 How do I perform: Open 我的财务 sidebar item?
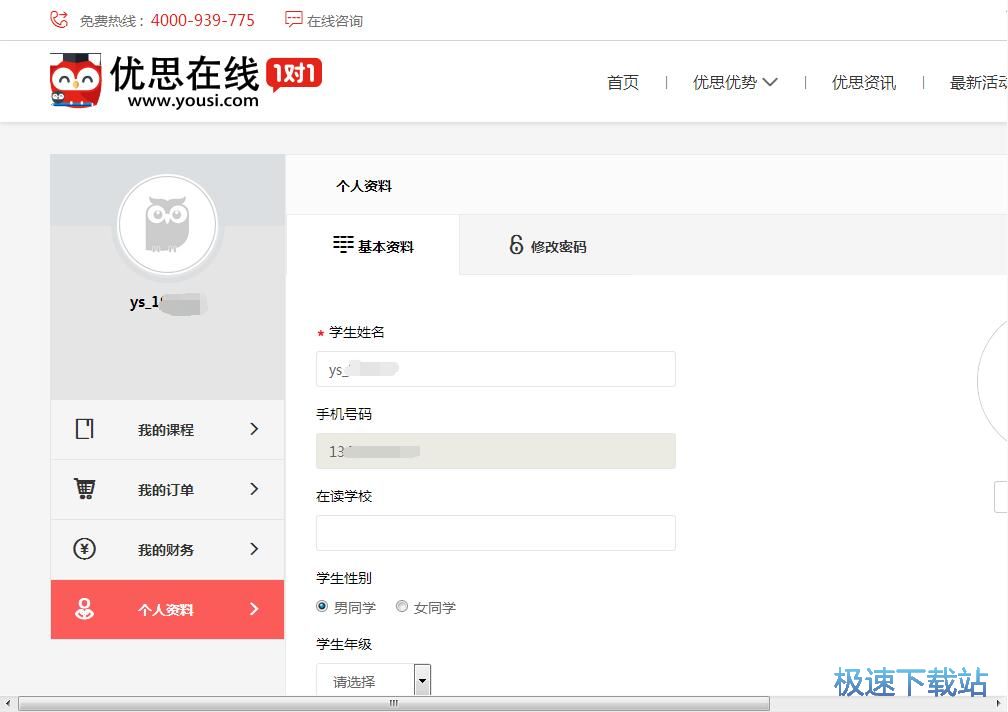[x=167, y=549]
